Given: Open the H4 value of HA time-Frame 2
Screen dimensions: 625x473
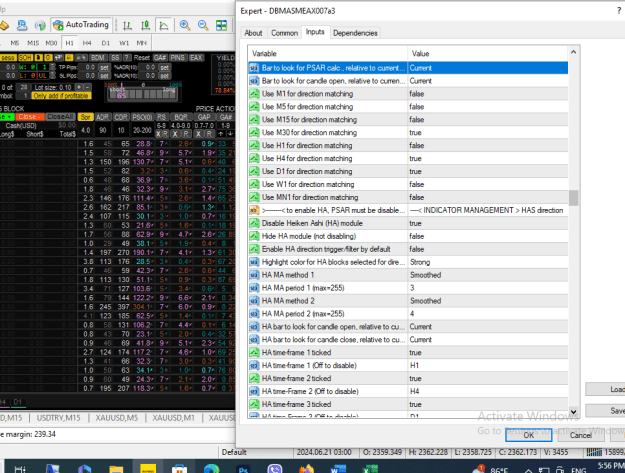Looking at the screenshot, I should 487,391.
